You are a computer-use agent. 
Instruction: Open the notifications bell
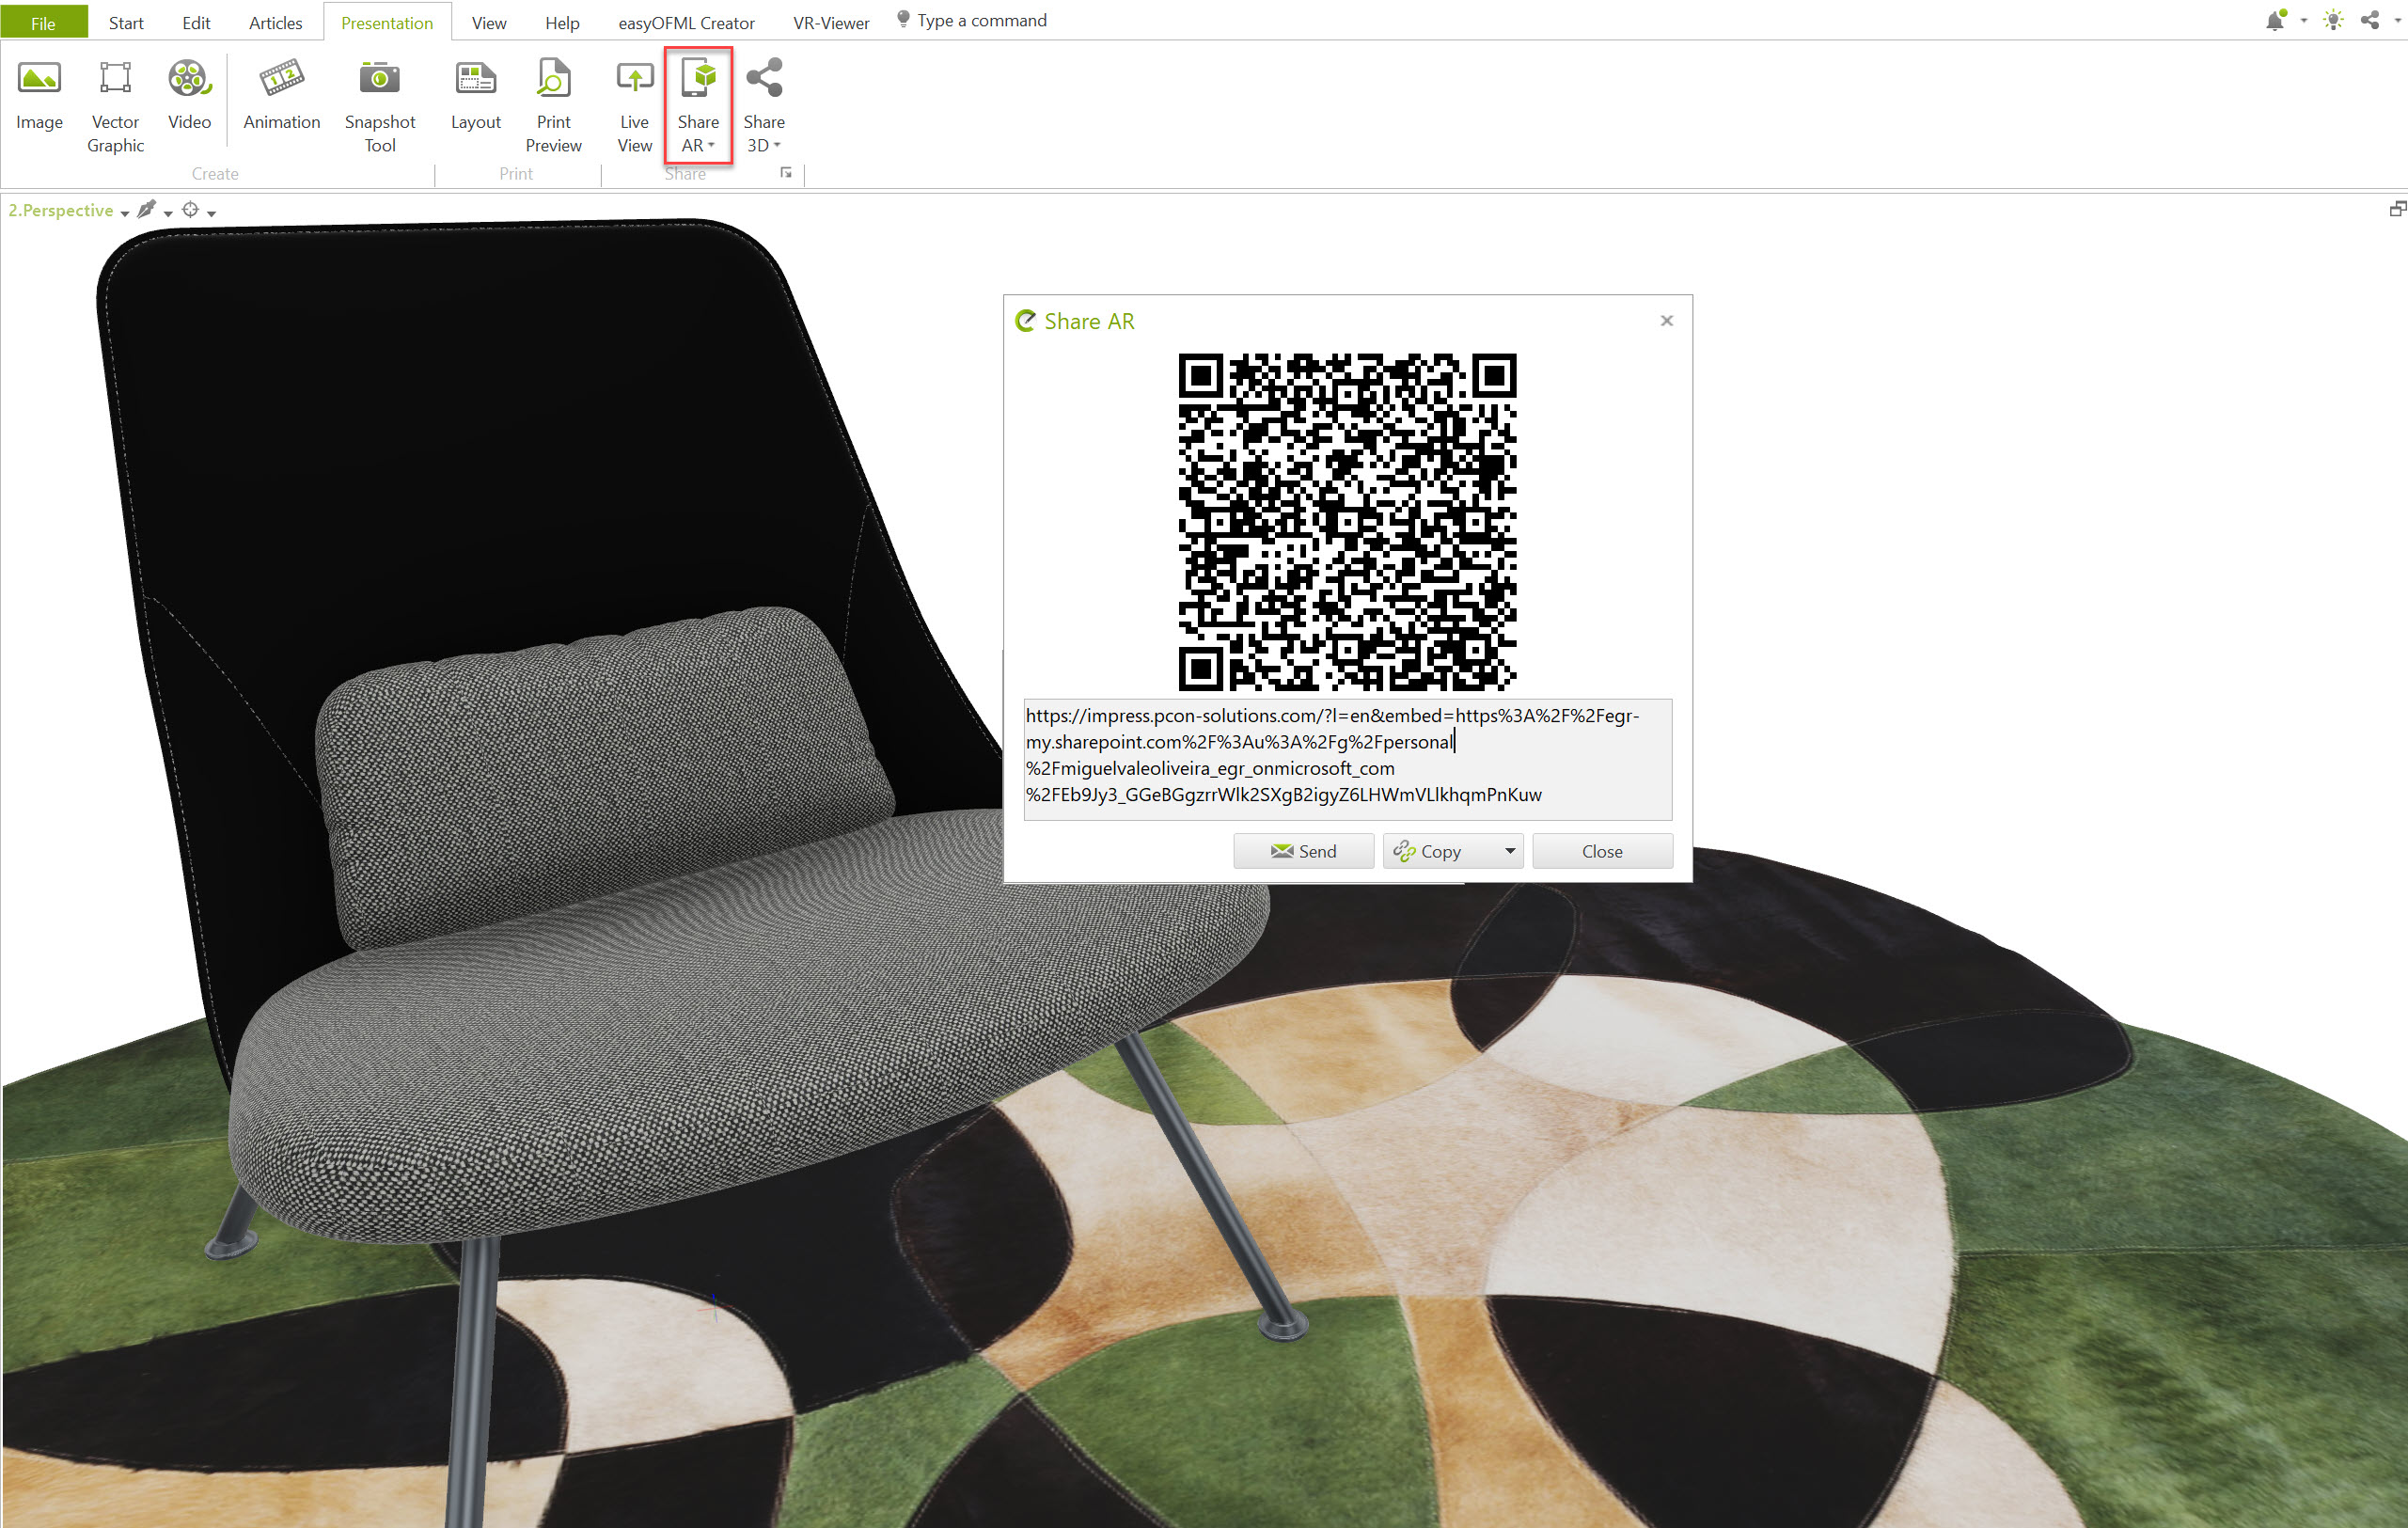[2275, 20]
